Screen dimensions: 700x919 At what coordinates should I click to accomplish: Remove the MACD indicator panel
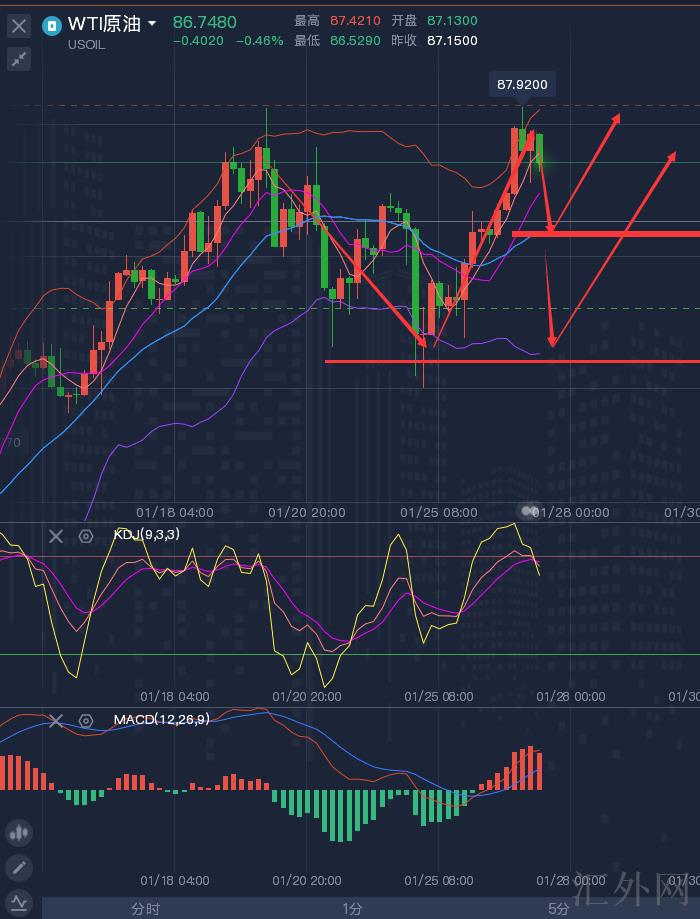click(x=56, y=720)
